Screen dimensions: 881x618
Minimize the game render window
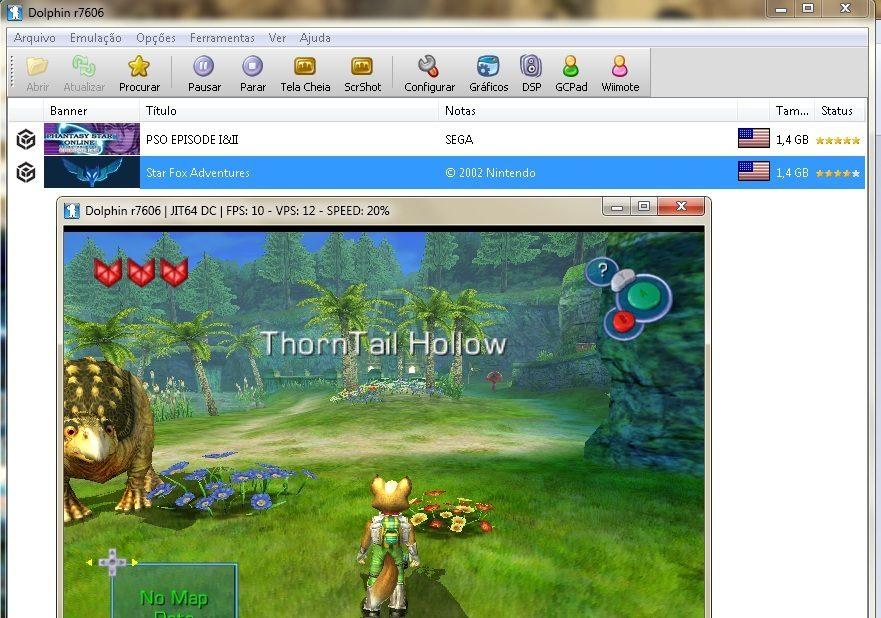tap(616, 207)
